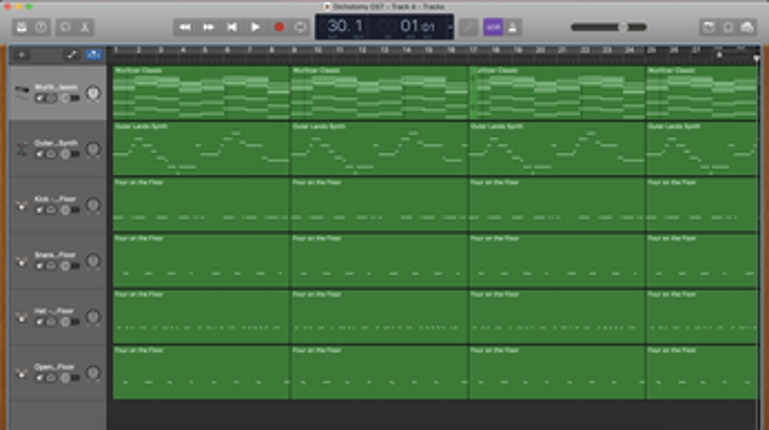Select the Kick drum track icon
The height and width of the screenshot is (430, 769).
point(22,205)
